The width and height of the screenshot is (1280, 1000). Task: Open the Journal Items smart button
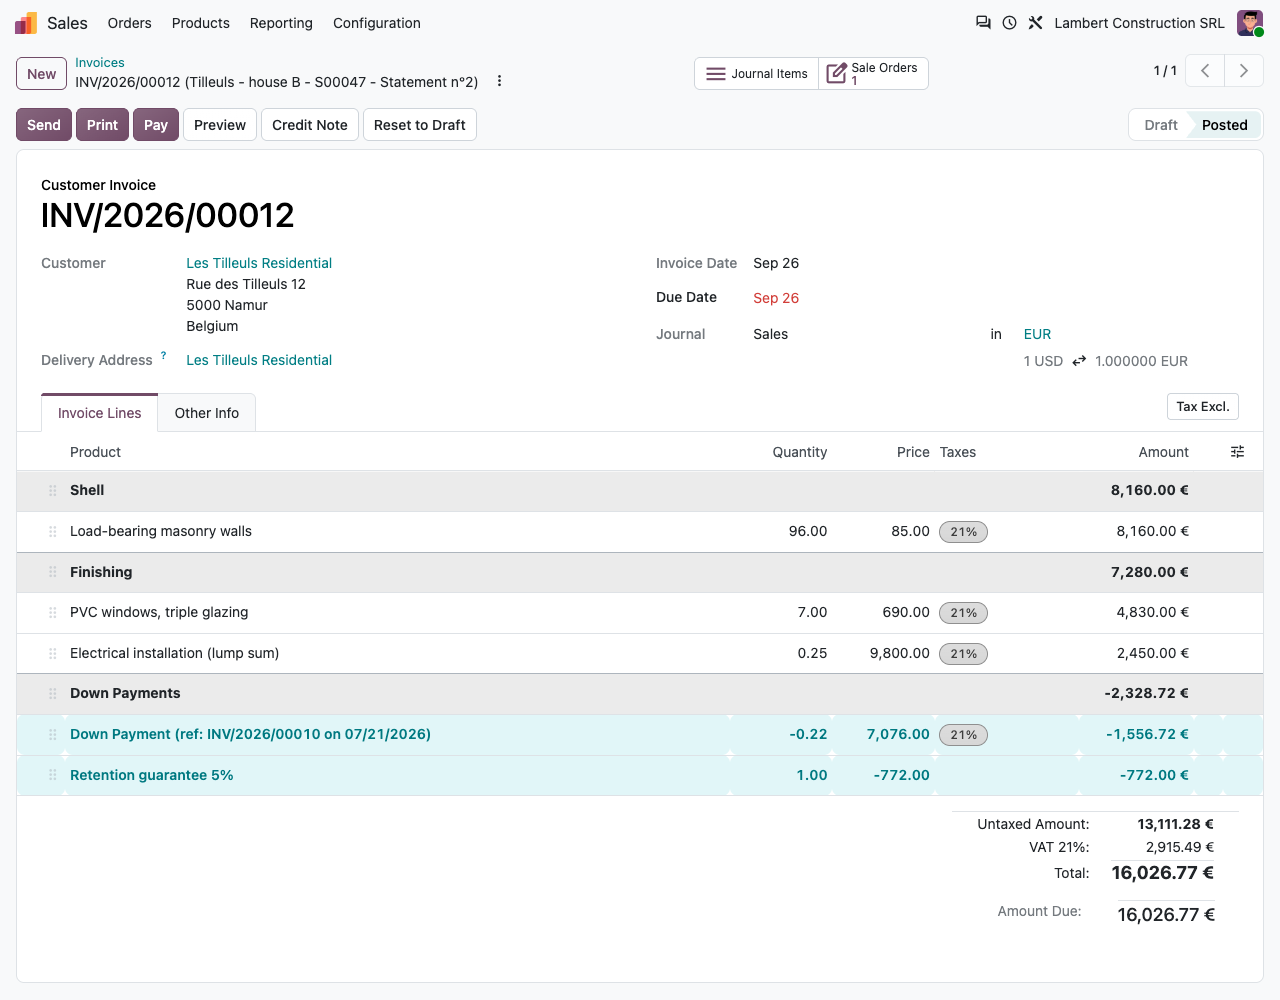756,73
